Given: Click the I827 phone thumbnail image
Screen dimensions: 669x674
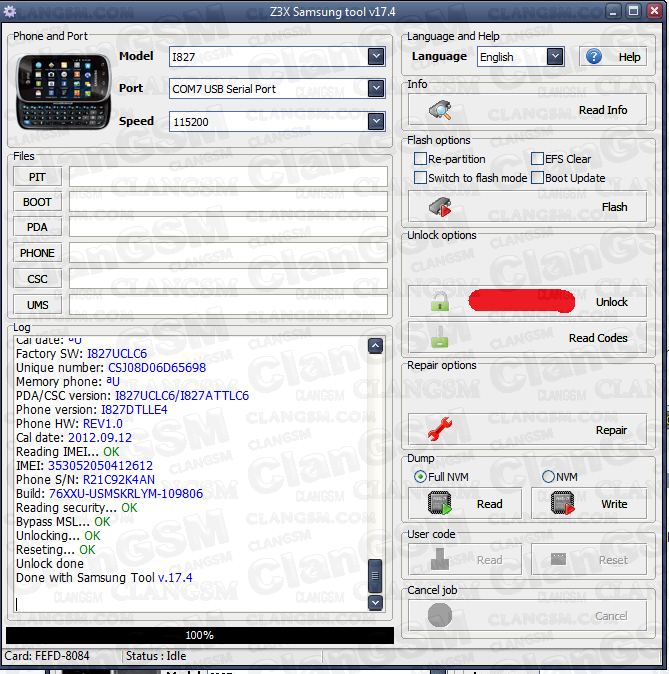Looking at the screenshot, I should tap(63, 92).
